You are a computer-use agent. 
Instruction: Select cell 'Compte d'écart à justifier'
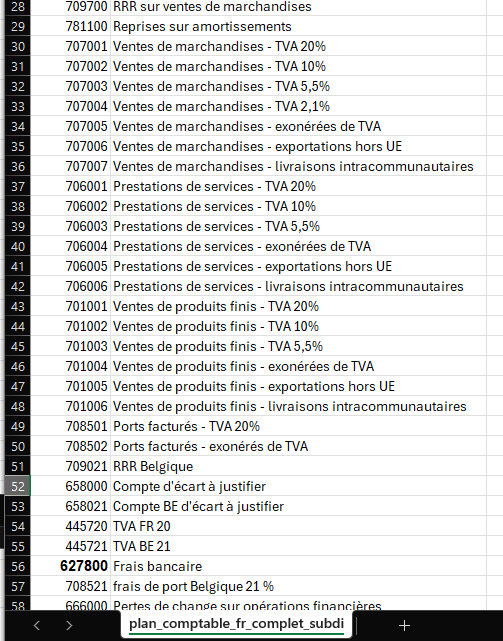[298, 486]
